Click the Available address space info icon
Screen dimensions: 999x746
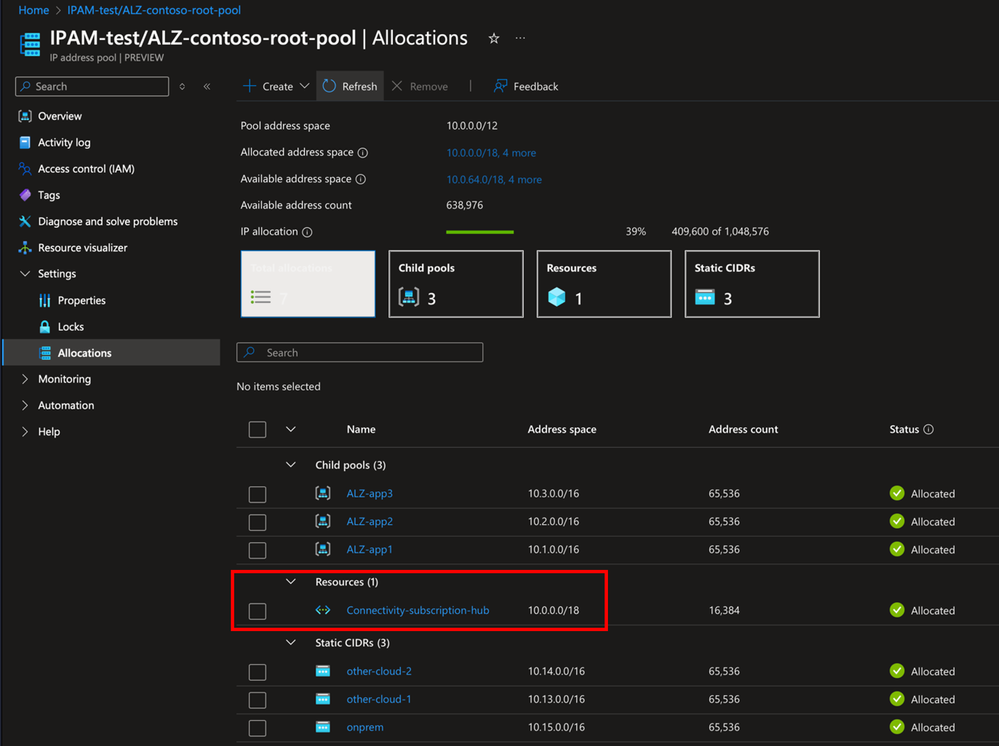[361, 180]
